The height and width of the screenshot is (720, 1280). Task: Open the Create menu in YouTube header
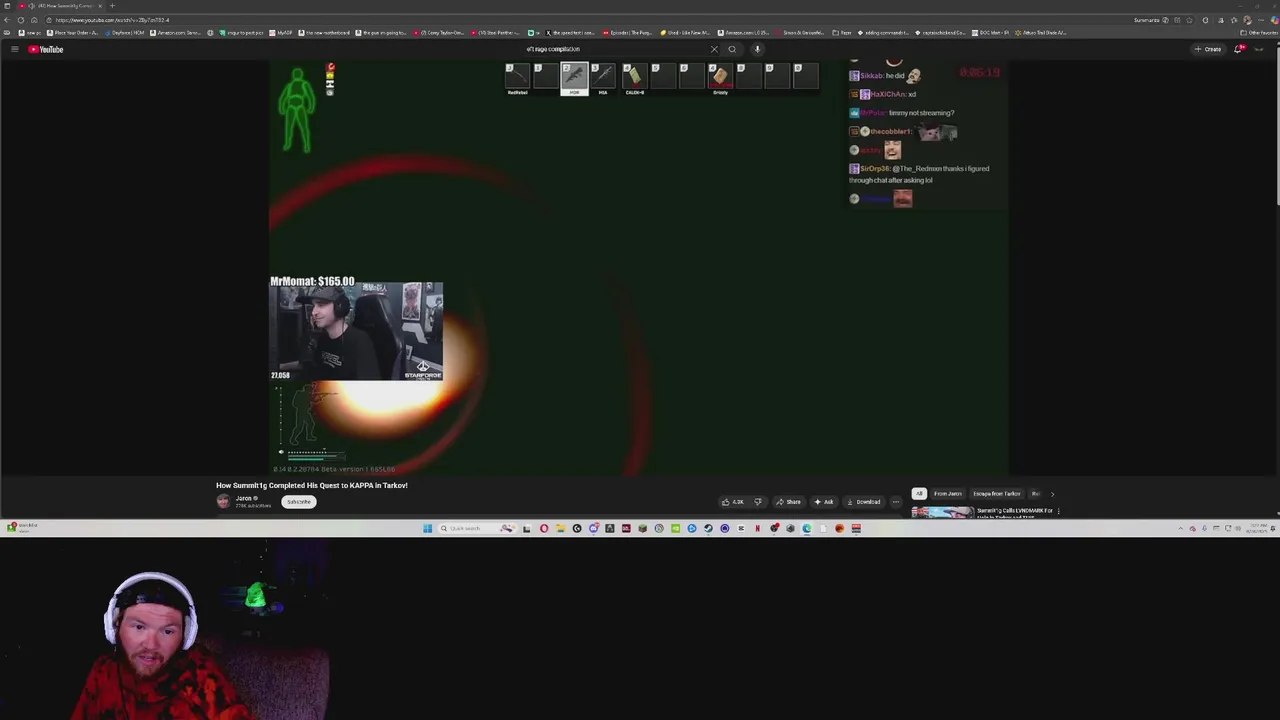[1208, 49]
